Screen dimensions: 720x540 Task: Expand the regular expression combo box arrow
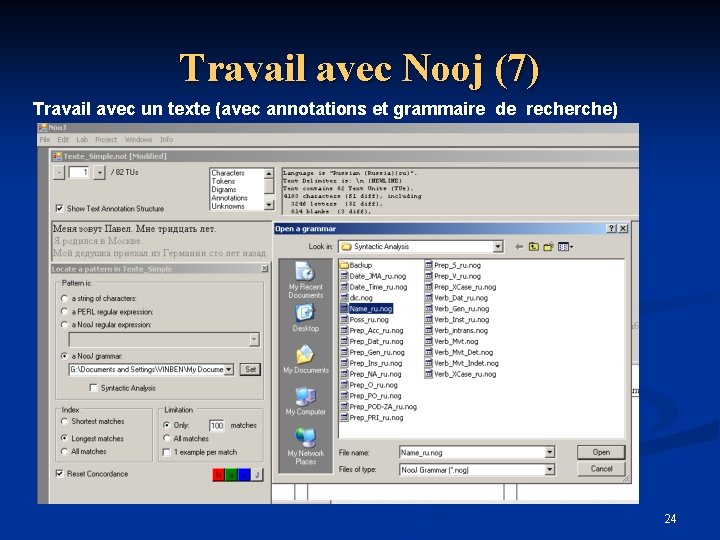coord(254,339)
